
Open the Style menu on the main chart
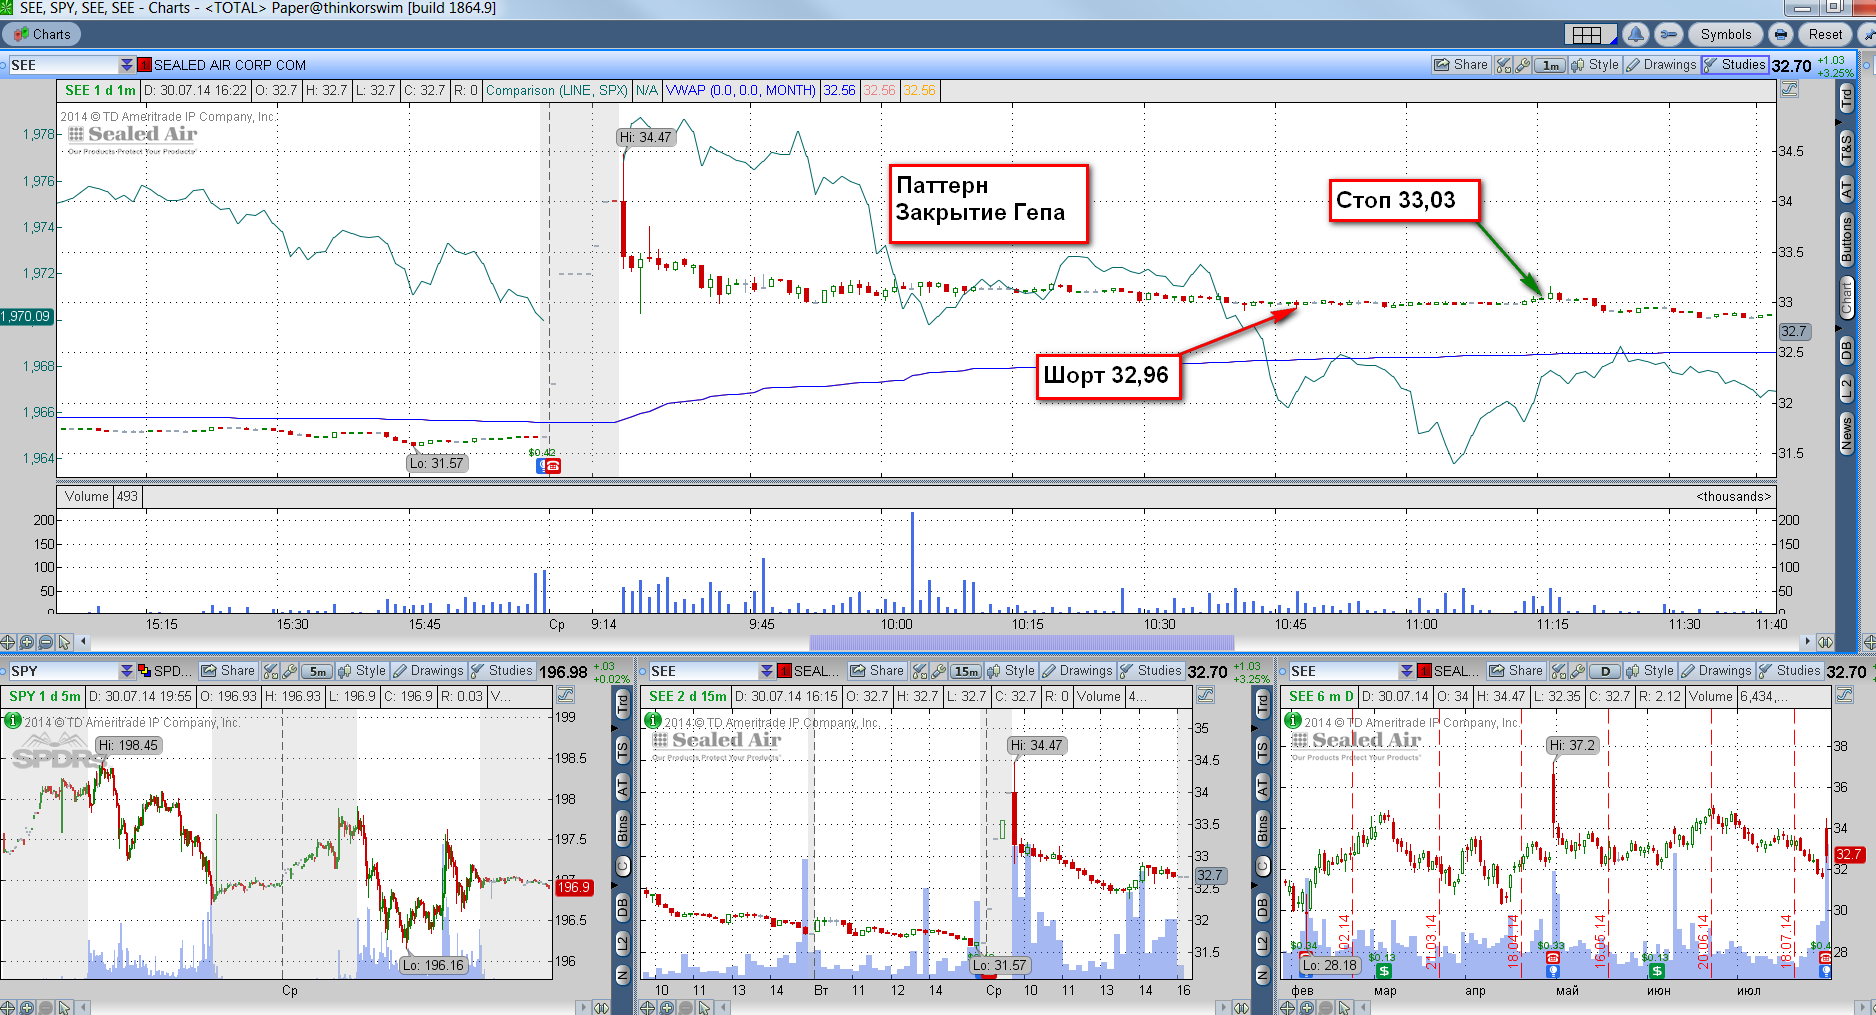pos(1595,65)
